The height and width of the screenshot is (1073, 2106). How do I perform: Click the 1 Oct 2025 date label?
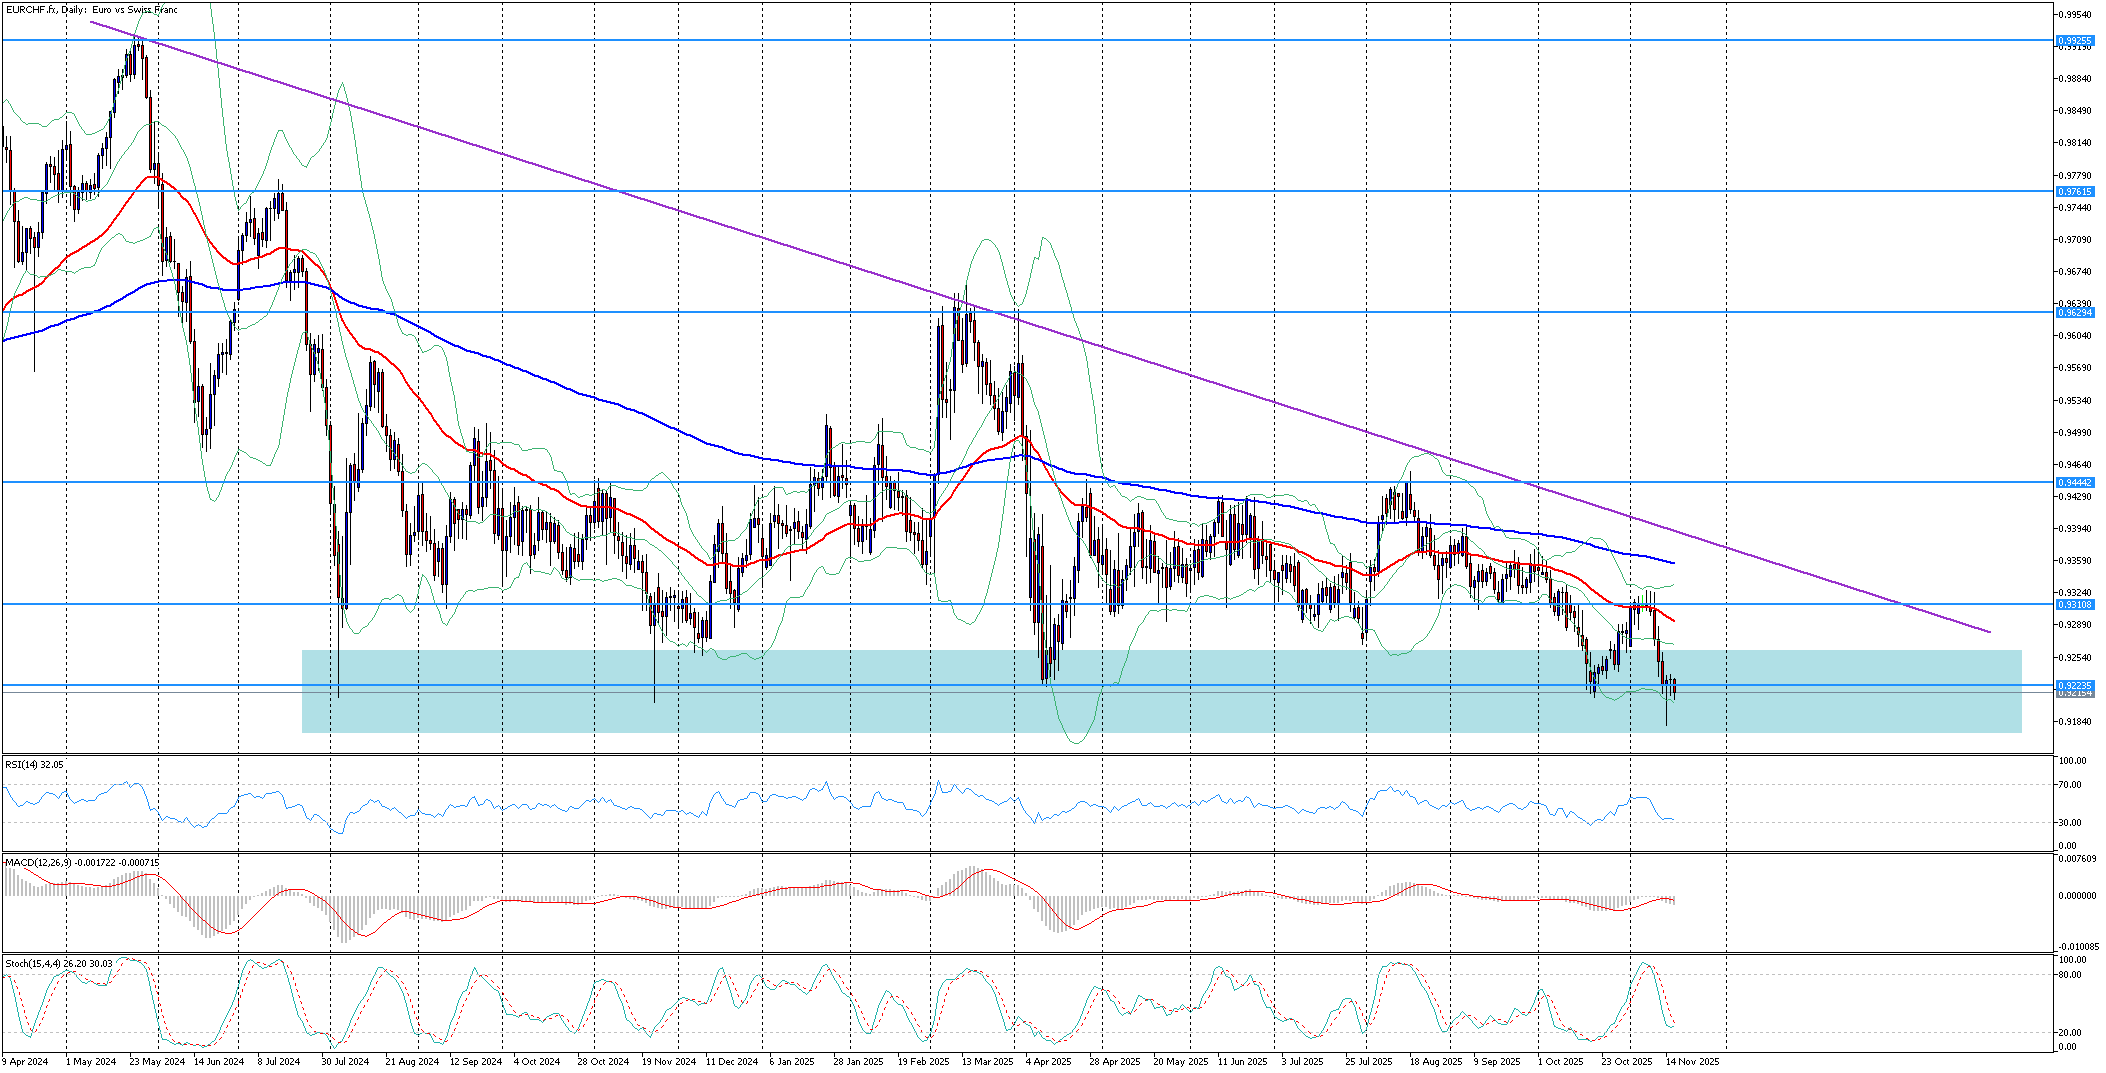pyautogui.click(x=1560, y=1061)
